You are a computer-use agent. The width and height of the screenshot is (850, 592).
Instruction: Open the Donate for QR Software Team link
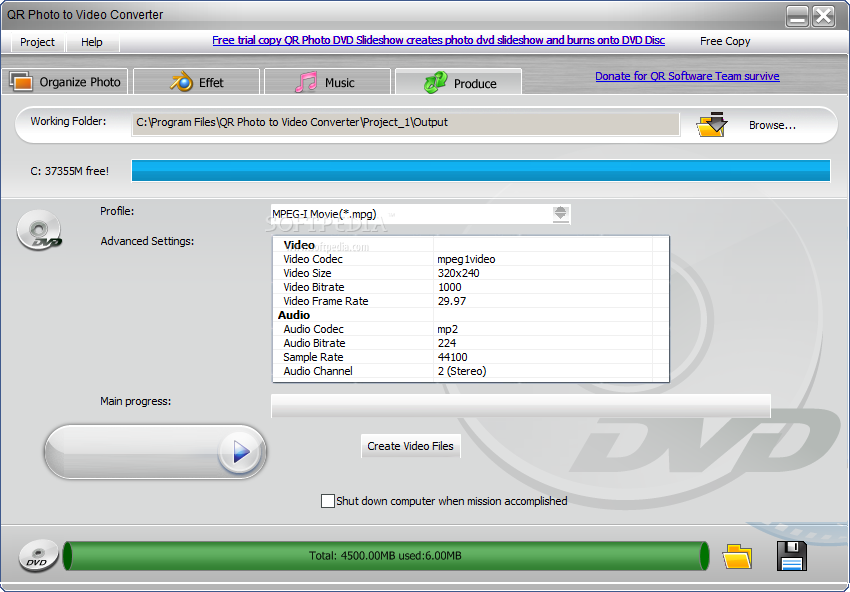pos(687,76)
